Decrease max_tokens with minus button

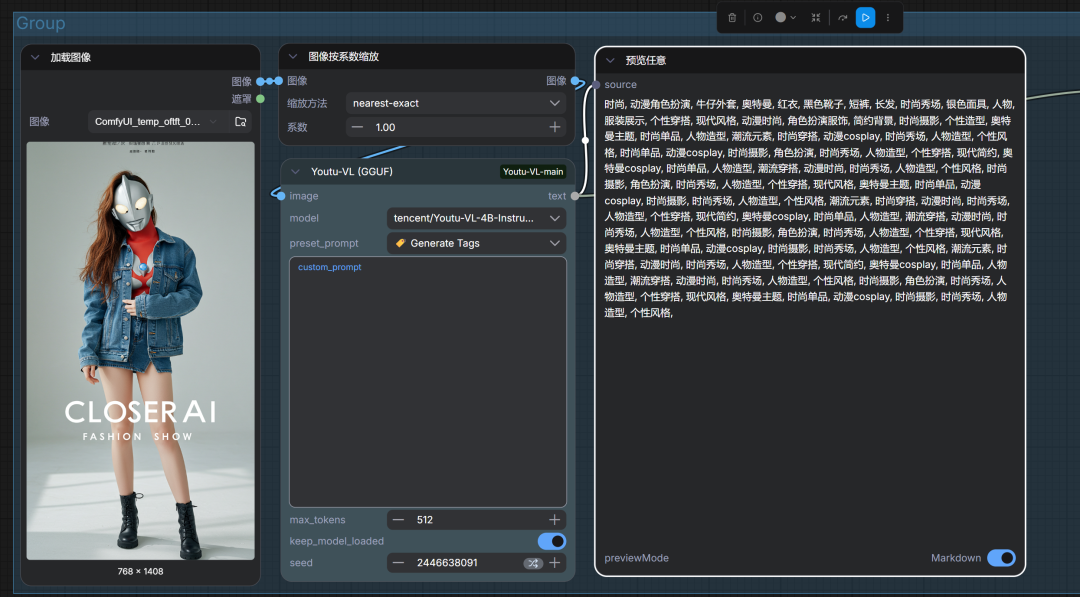[398, 520]
